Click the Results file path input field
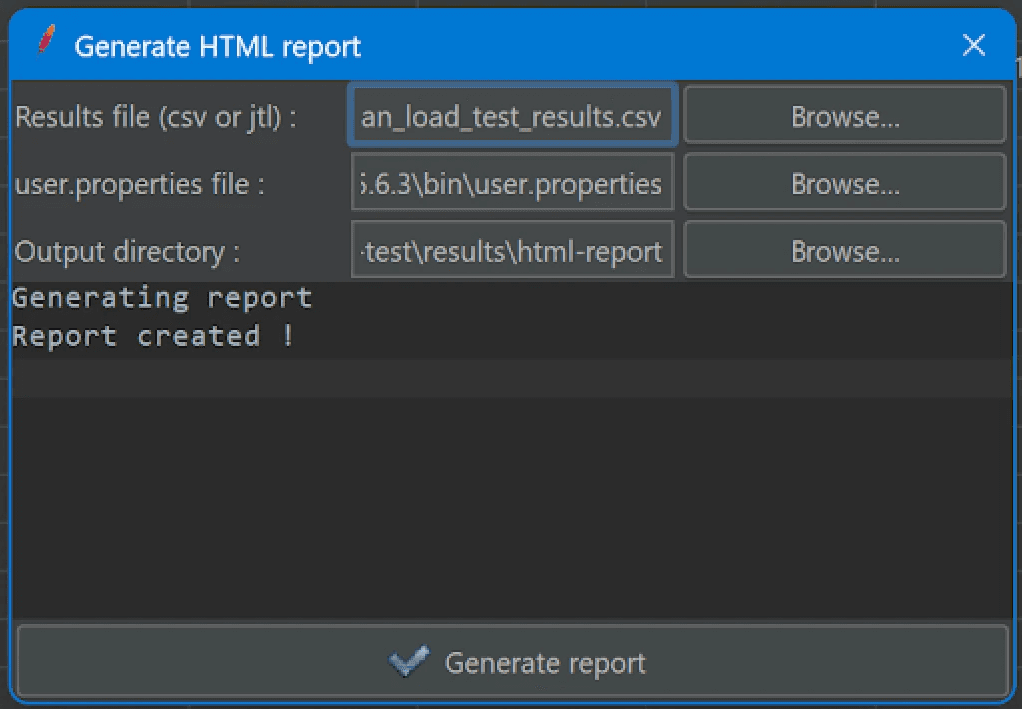Viewport: 1022px width, 709px height. [513, 115]
